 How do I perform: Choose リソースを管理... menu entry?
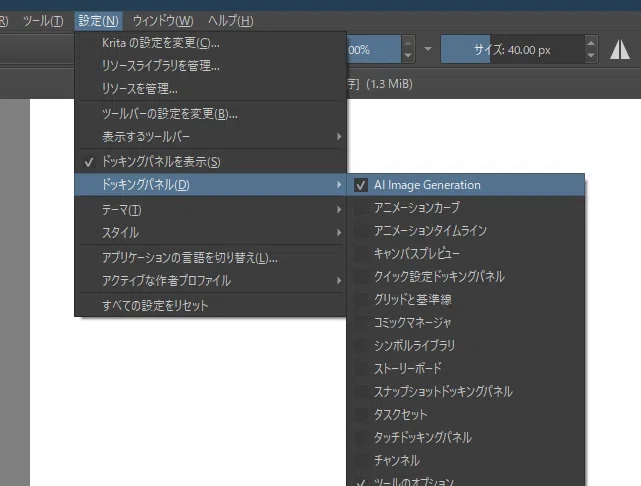[211, 88]
